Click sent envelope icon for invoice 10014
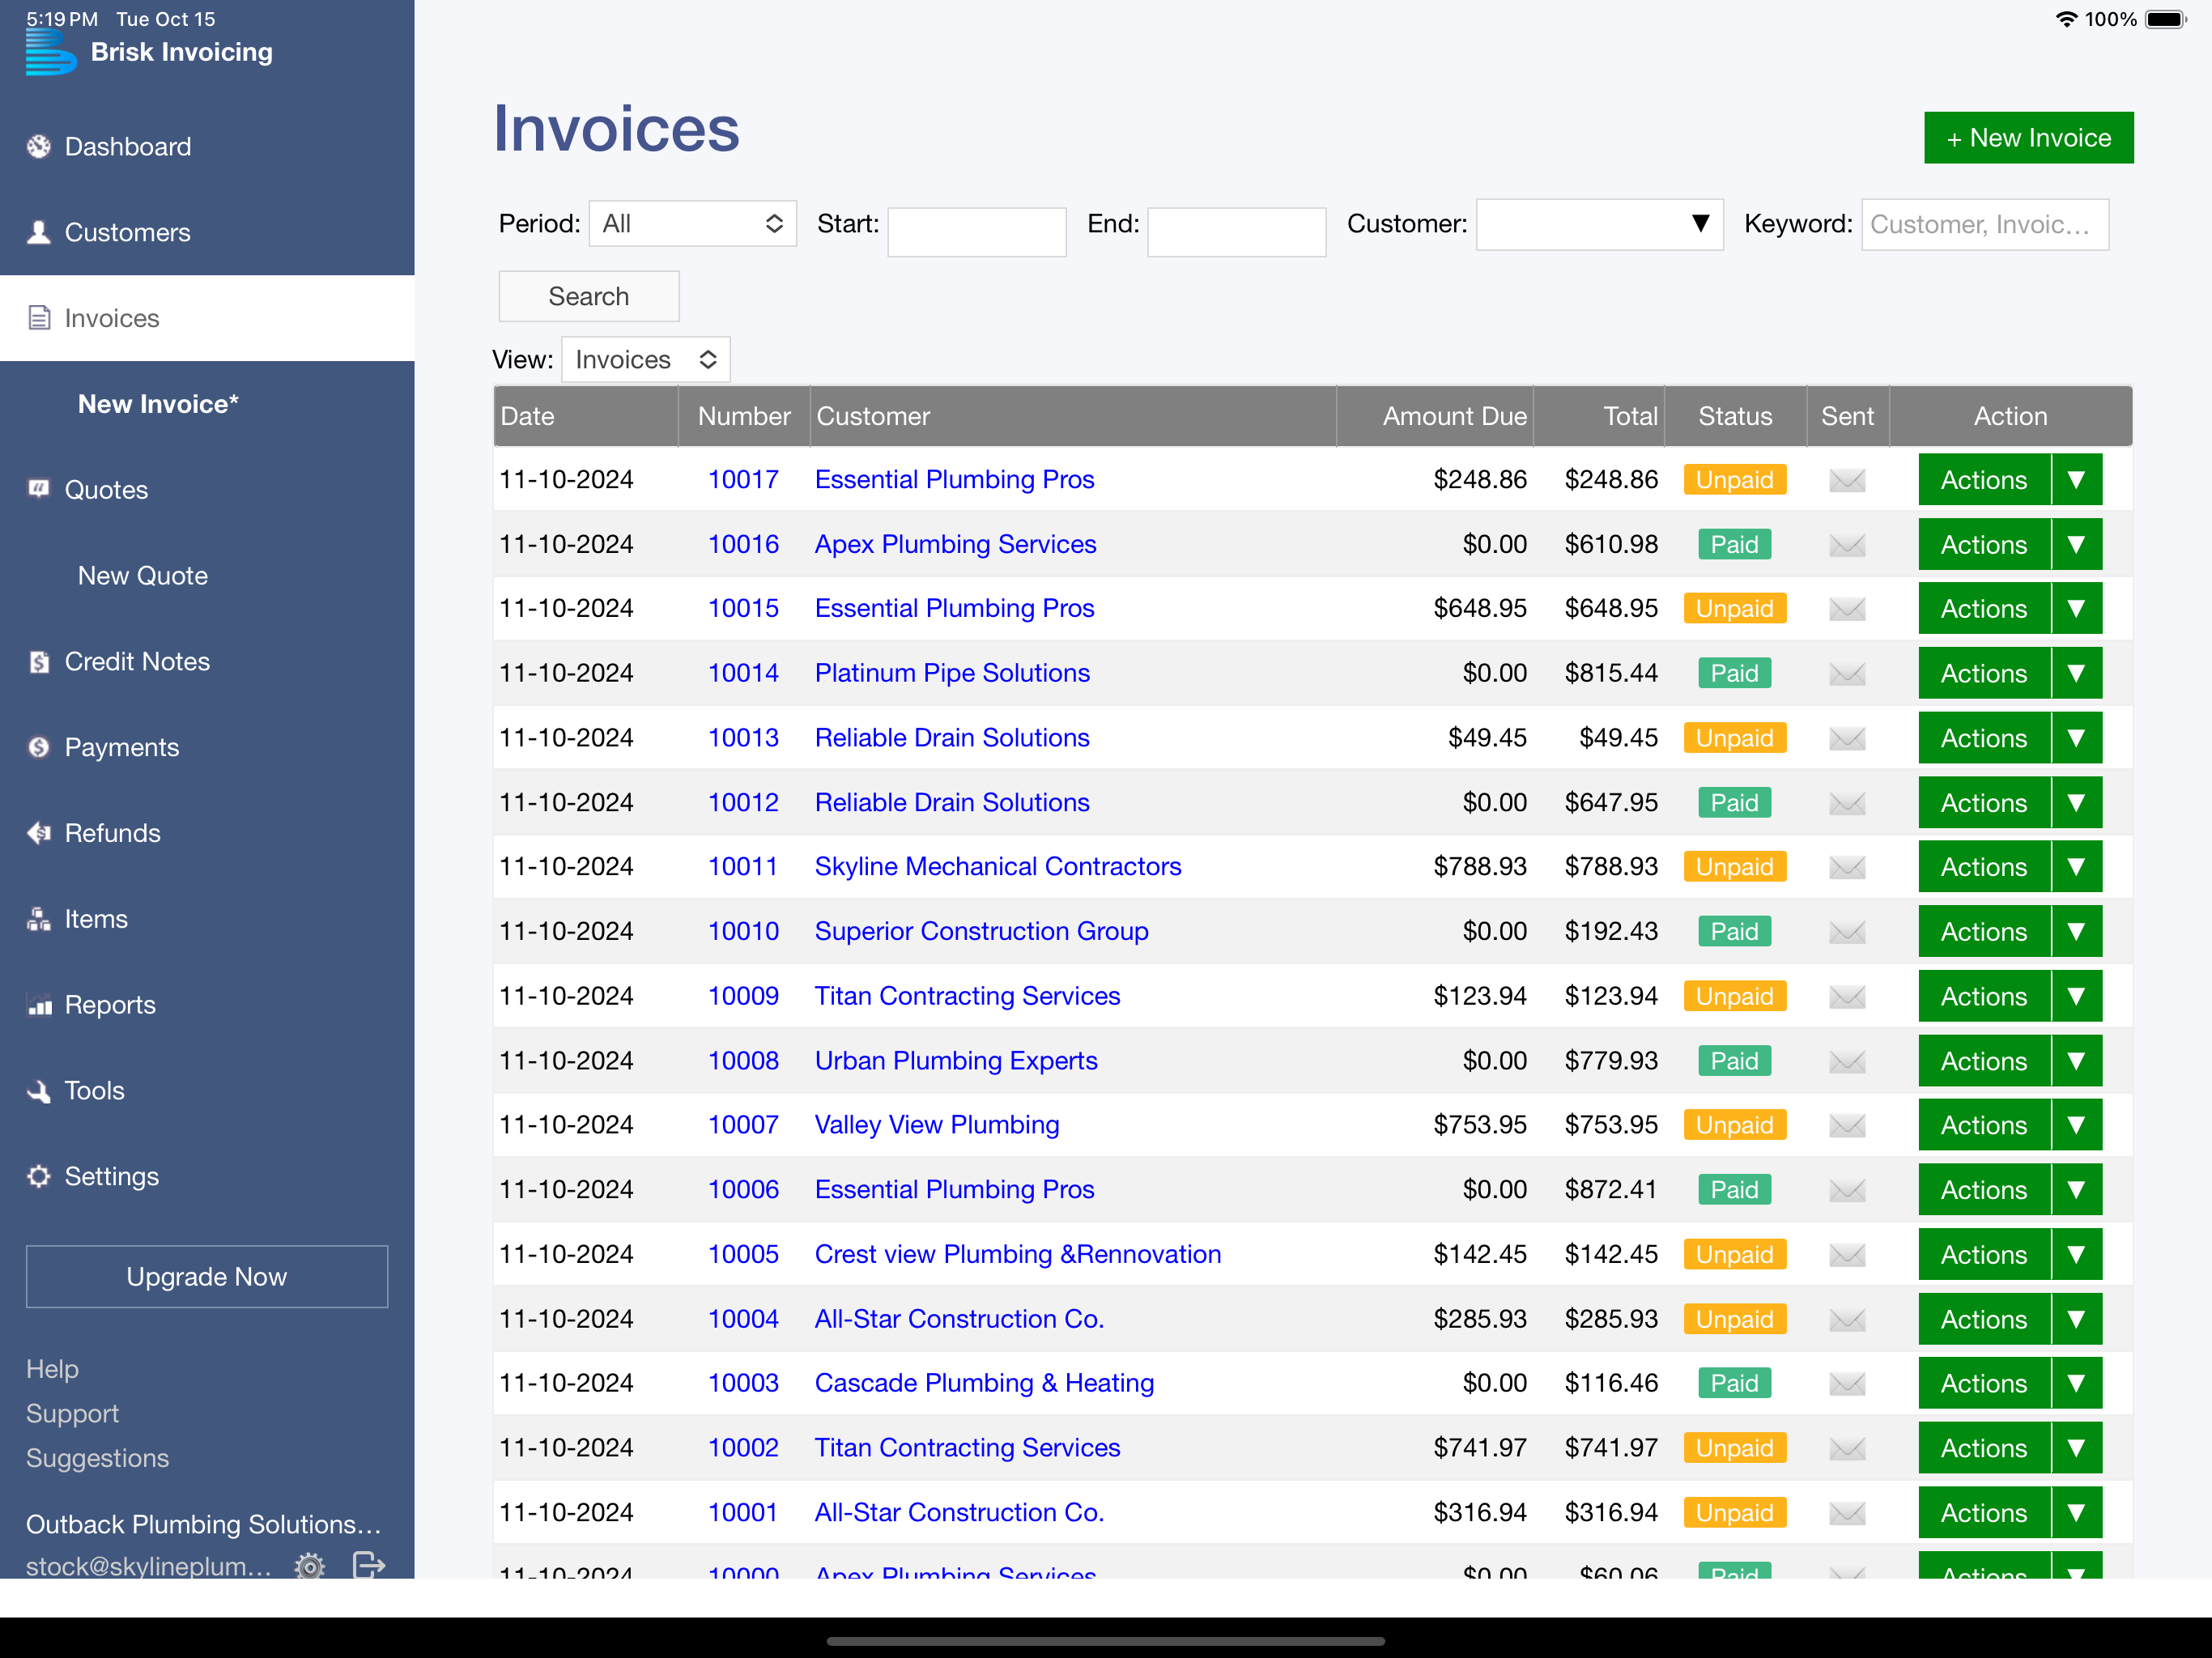Viewport: 2212px width, 1658px height. (1847, 674)
